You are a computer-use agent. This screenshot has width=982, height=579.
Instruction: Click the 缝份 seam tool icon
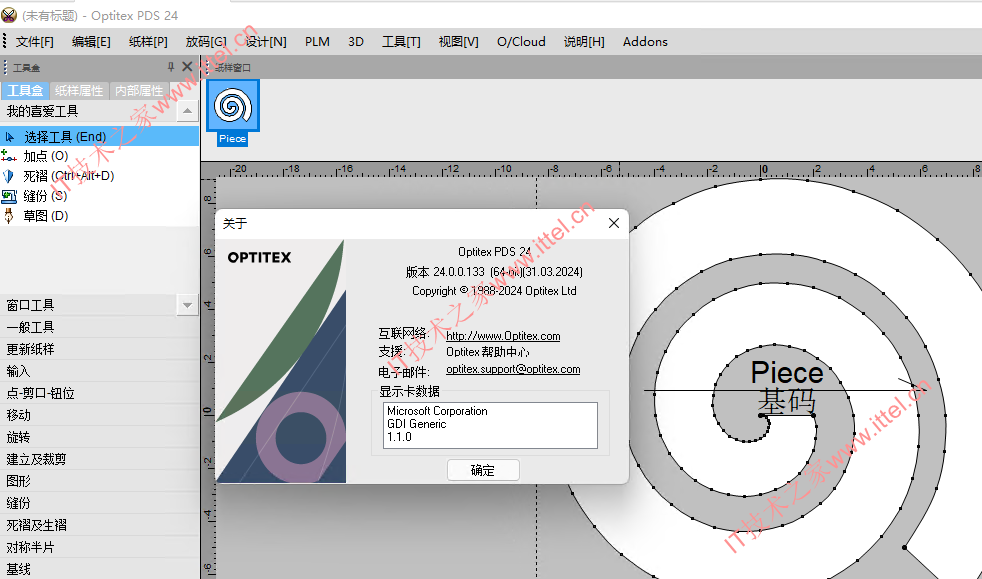pyautogui.click(x=9, y=196)
